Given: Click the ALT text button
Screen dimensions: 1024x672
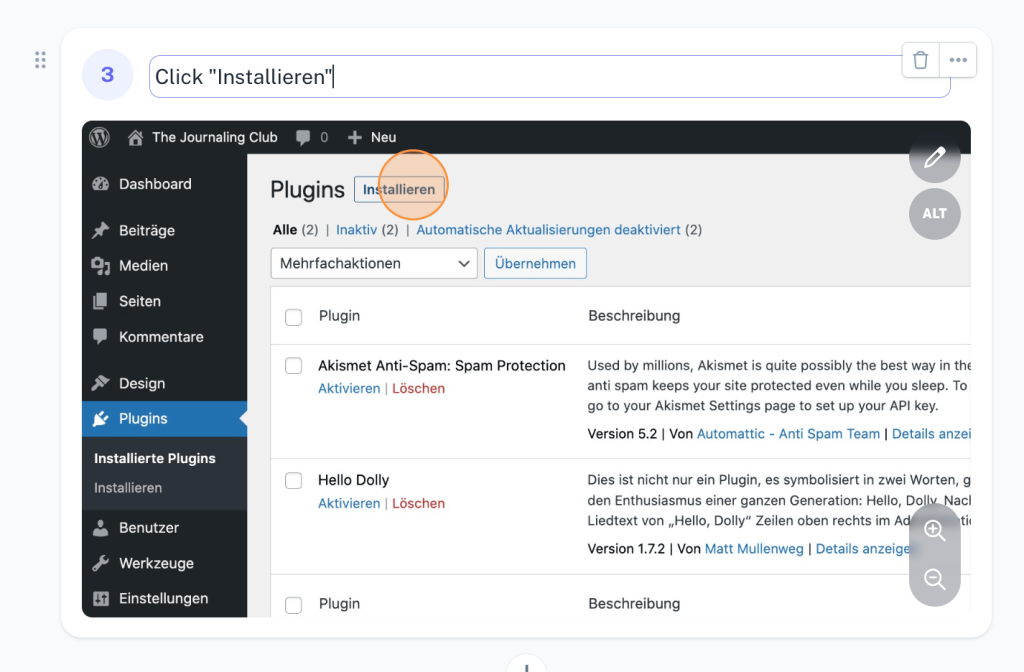Looking at the screenshot, I should (934, 214).
